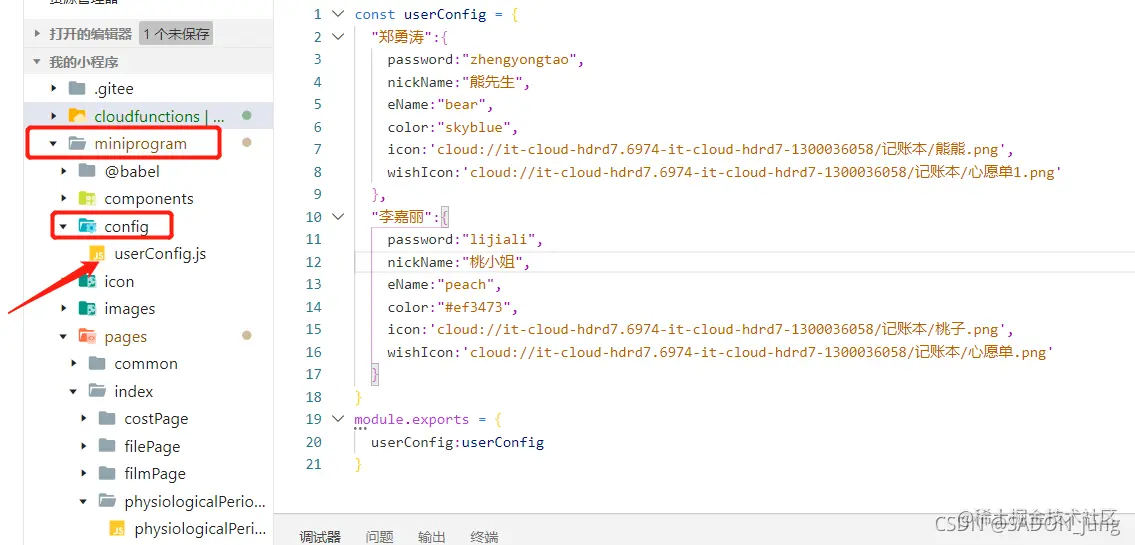Click the @babel folder icon

click(87, 171)
